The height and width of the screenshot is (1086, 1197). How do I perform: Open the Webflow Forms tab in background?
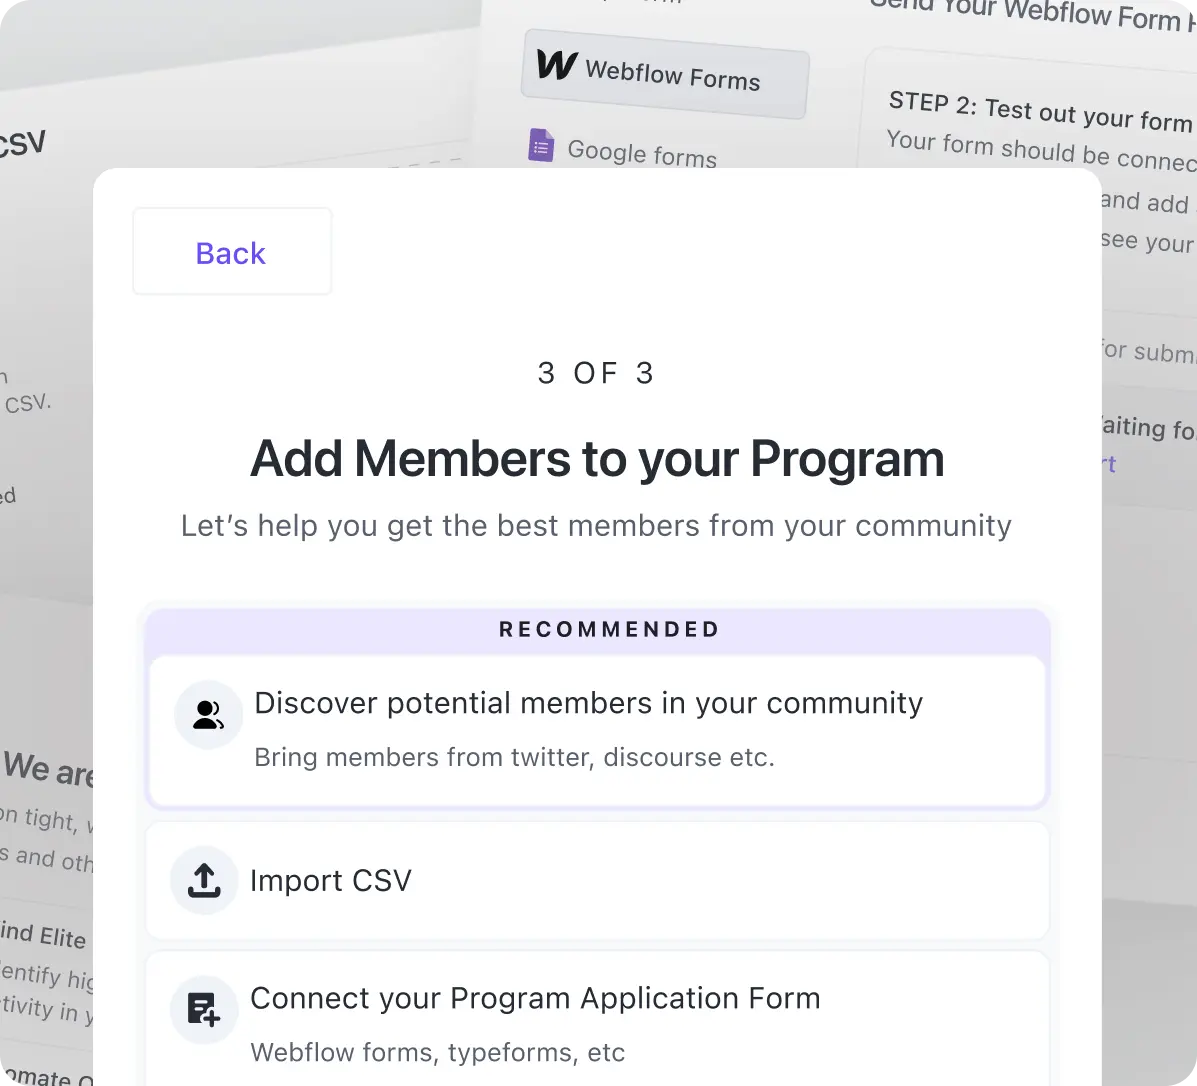[x=665, y=74]
